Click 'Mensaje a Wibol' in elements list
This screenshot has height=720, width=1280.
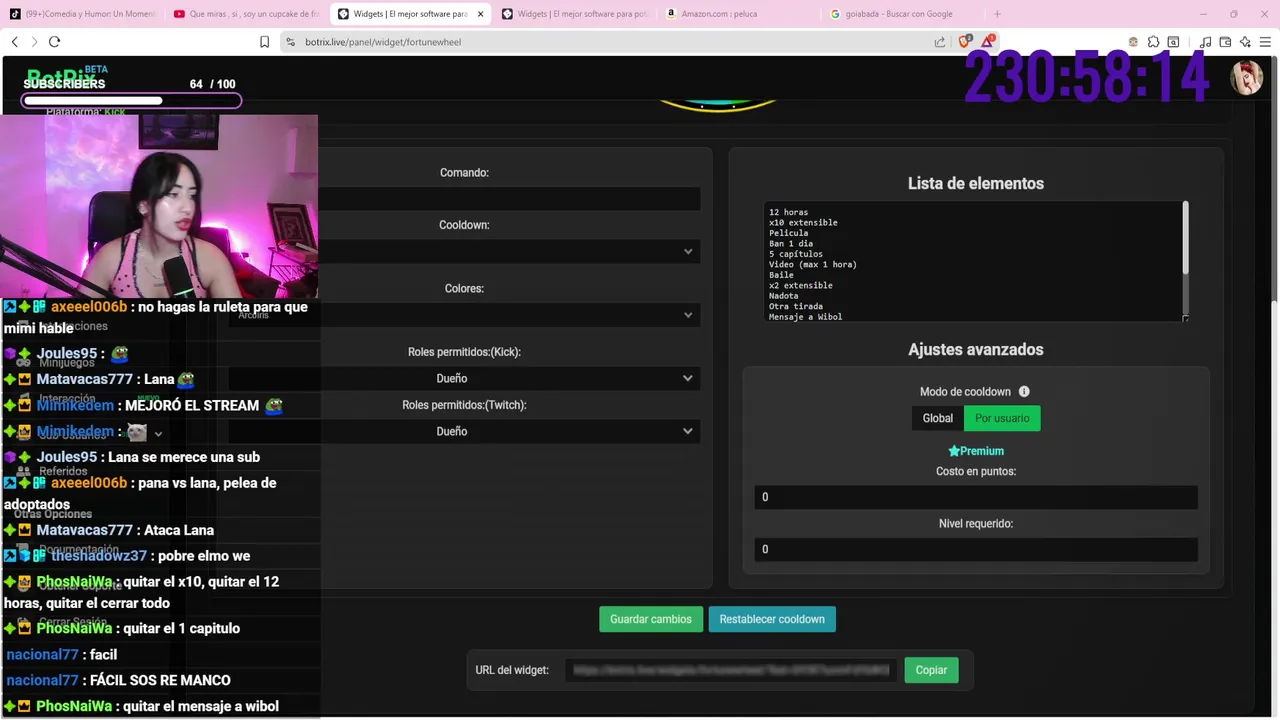[x=805, y=317]
